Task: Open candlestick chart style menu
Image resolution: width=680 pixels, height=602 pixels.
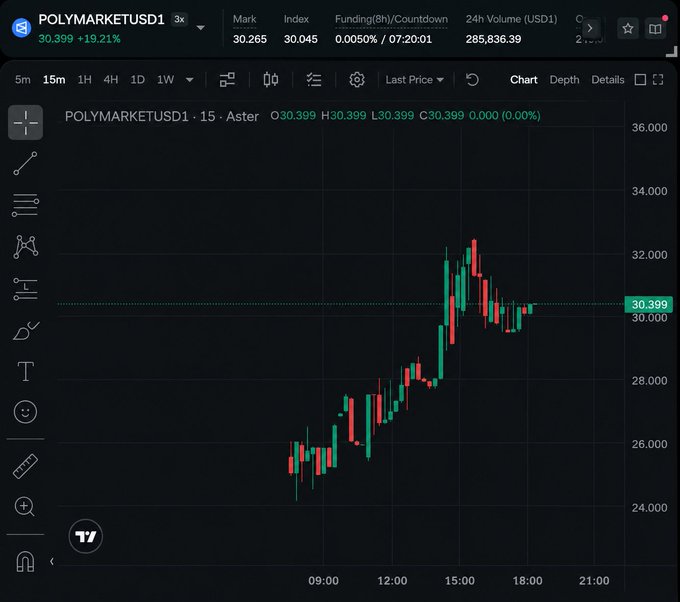Action: click(x=271, y=80)
